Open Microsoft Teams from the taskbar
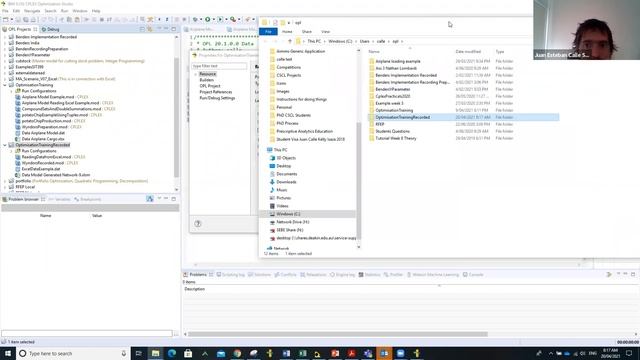640x360 pixels. (x=368, y=353)
